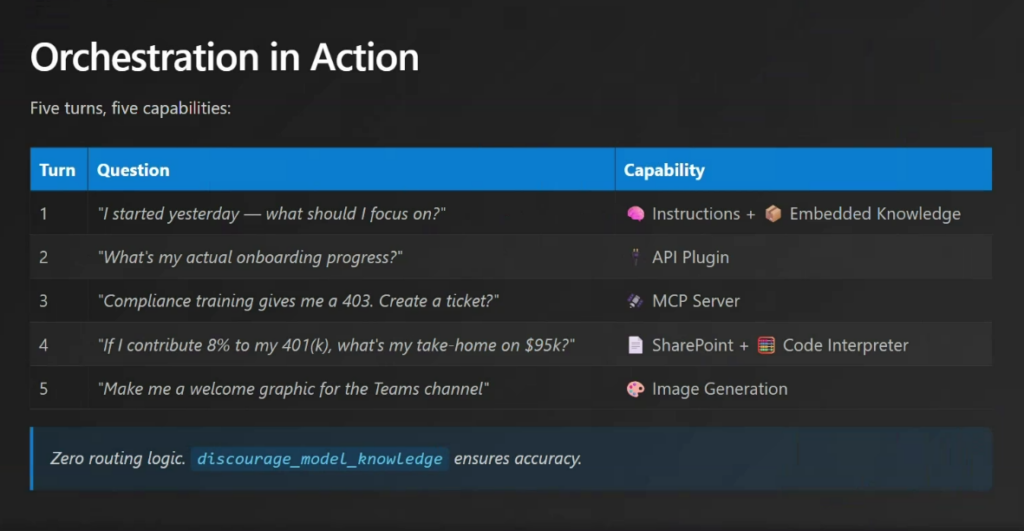
Task: Click the onboarding progress question in row 2
Action: (x=250, y=258)
